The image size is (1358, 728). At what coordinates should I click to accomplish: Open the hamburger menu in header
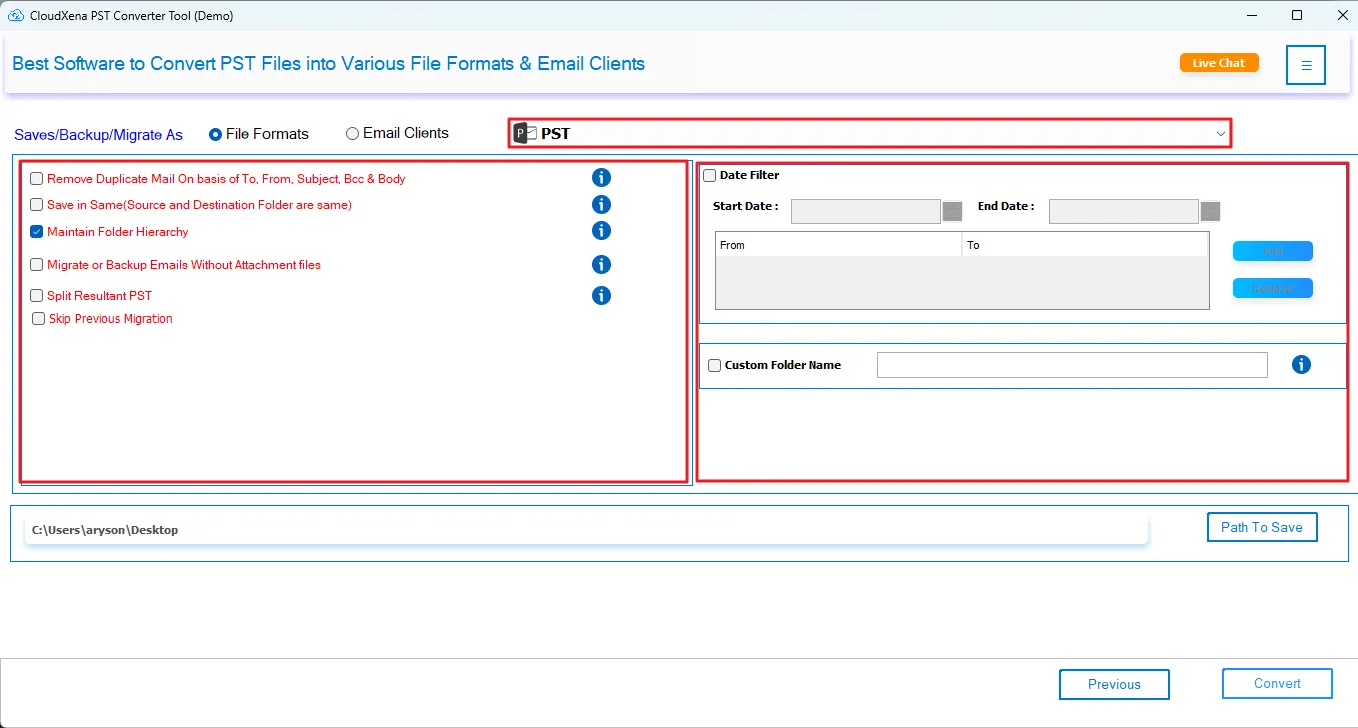1306,65
